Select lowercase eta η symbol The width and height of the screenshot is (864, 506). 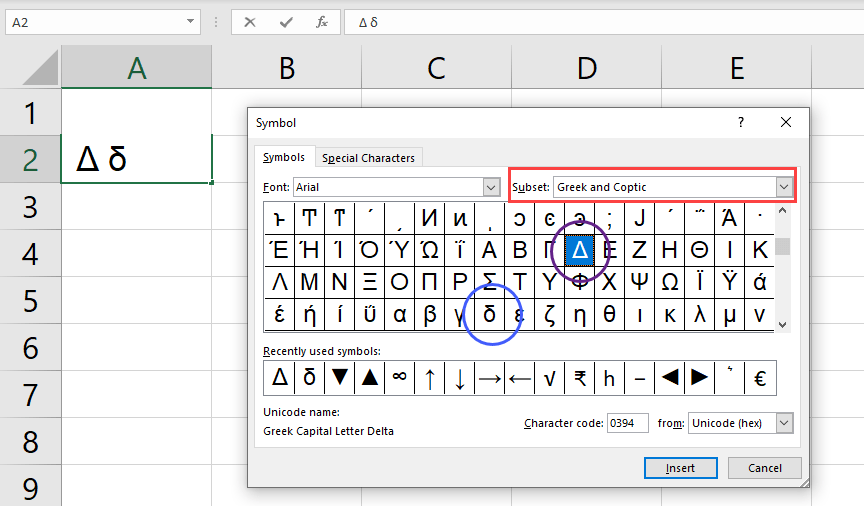(580, 314)
